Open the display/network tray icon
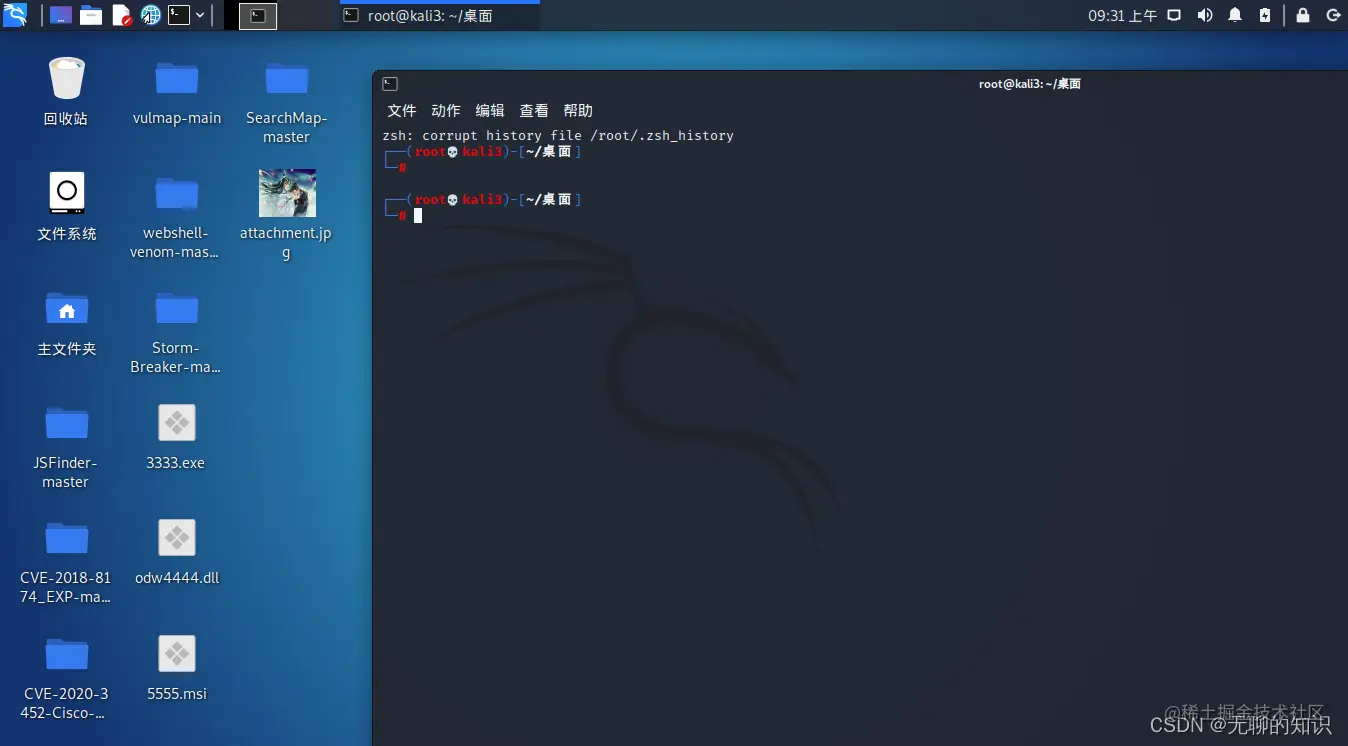Screen dimensions: 1348x746 (1175, 15)
